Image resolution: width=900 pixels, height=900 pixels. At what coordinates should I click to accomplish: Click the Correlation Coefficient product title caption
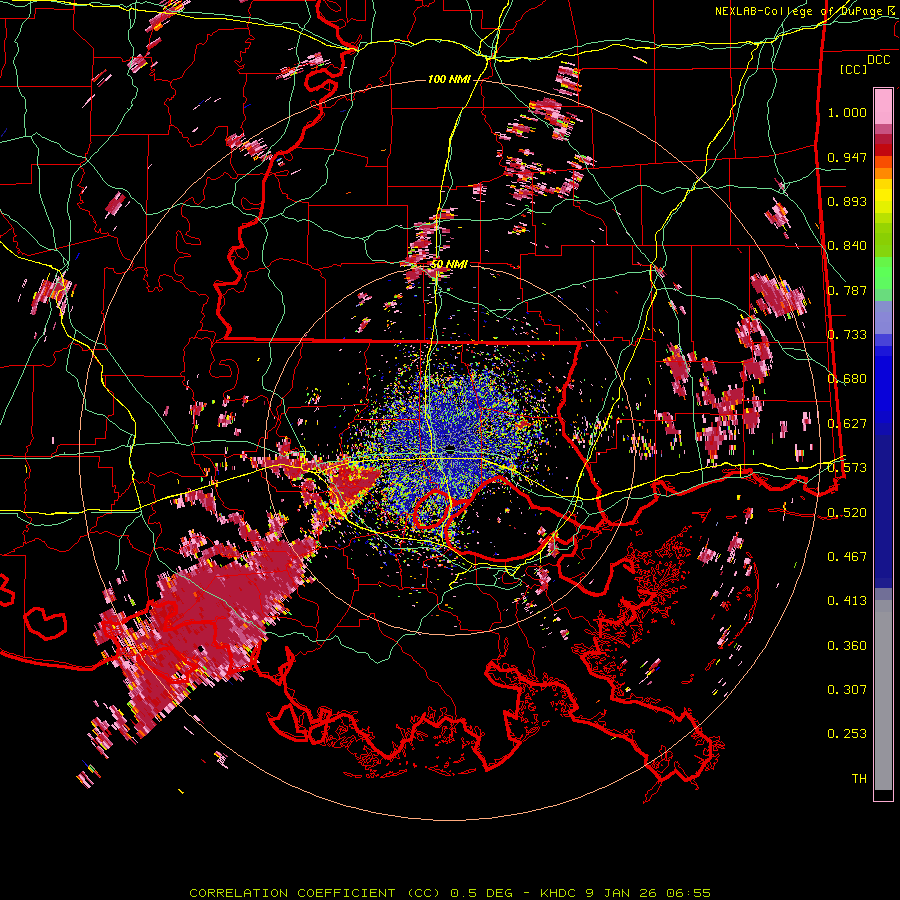[450, 893]
